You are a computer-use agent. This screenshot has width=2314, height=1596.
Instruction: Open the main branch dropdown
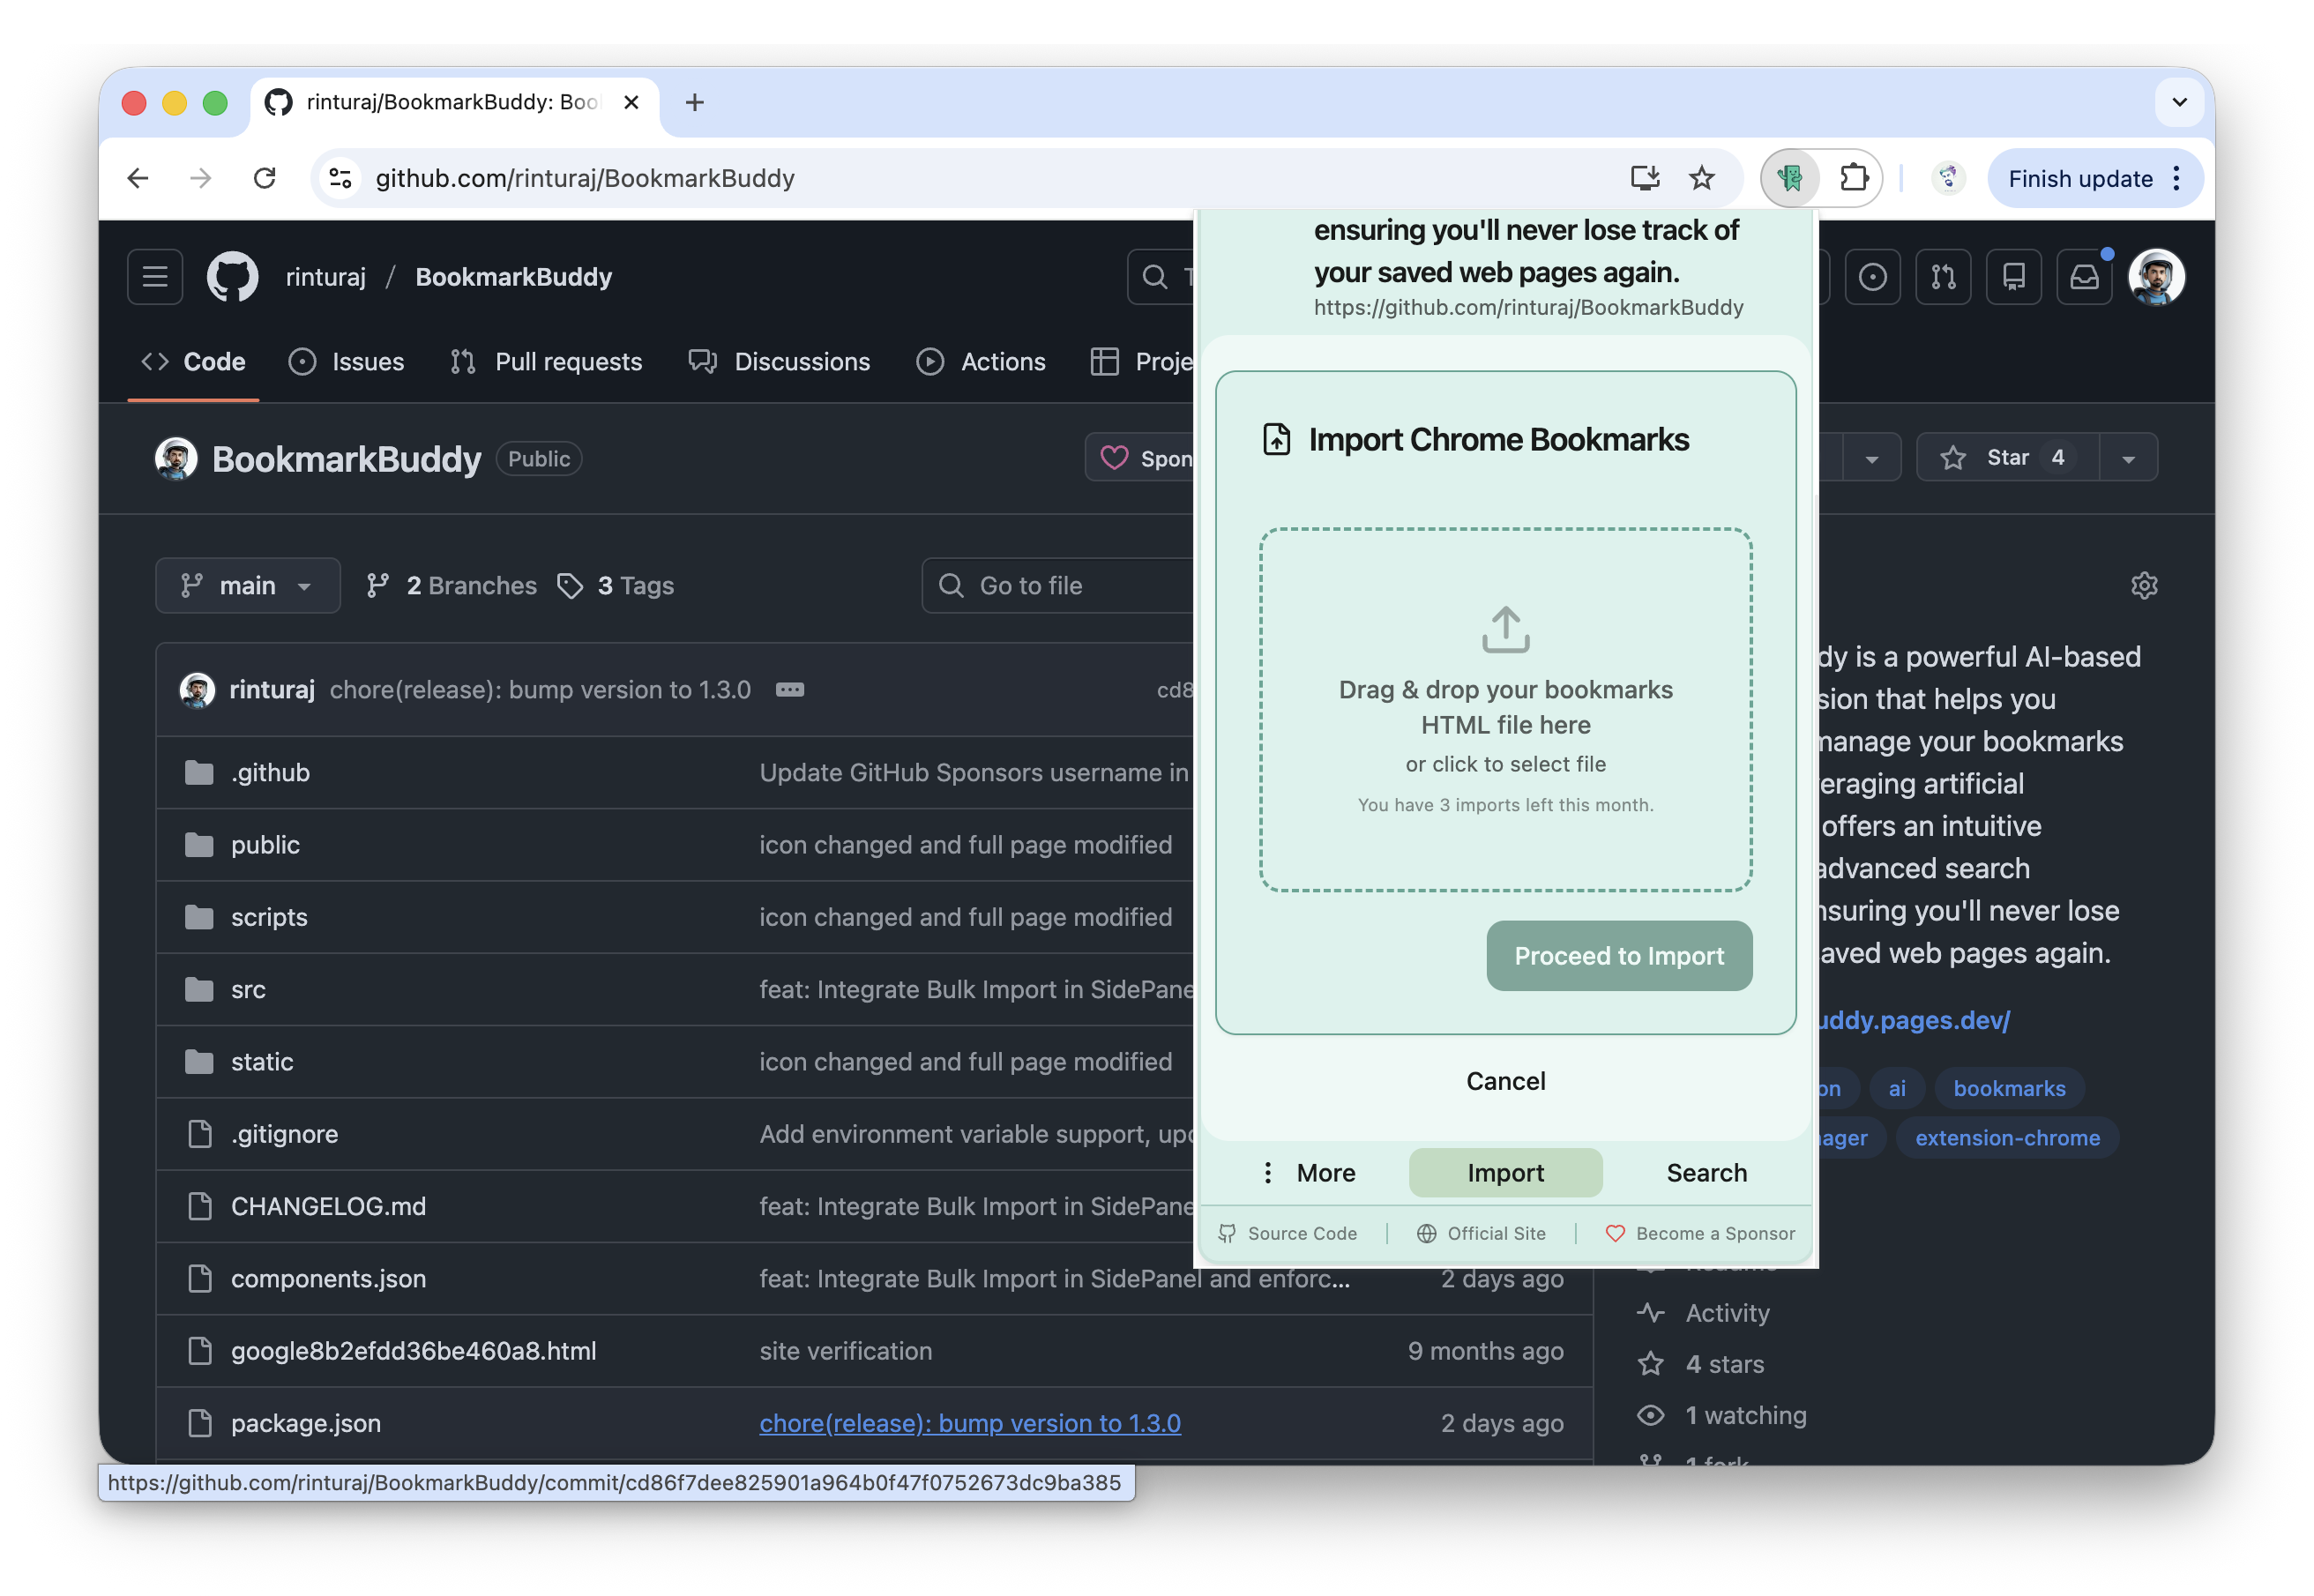[x=247, y=585]
